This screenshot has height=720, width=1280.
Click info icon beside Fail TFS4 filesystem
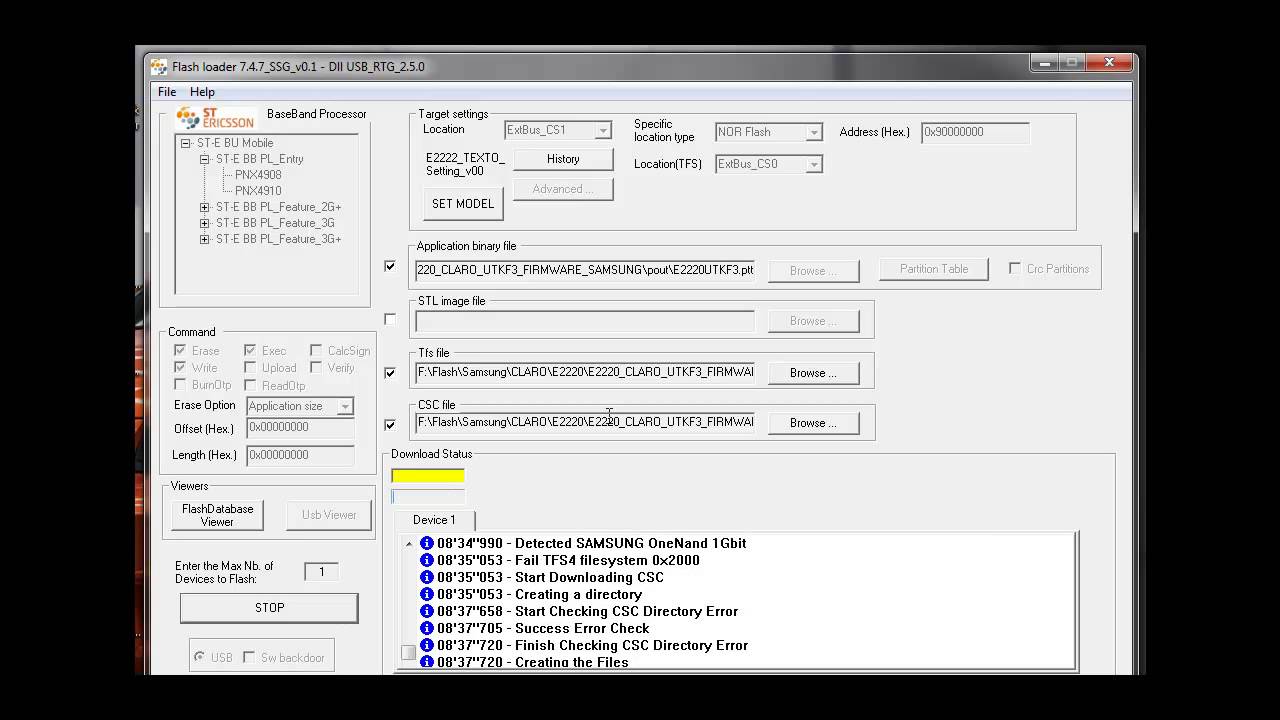pyautogui.click(x=427, y=560)
